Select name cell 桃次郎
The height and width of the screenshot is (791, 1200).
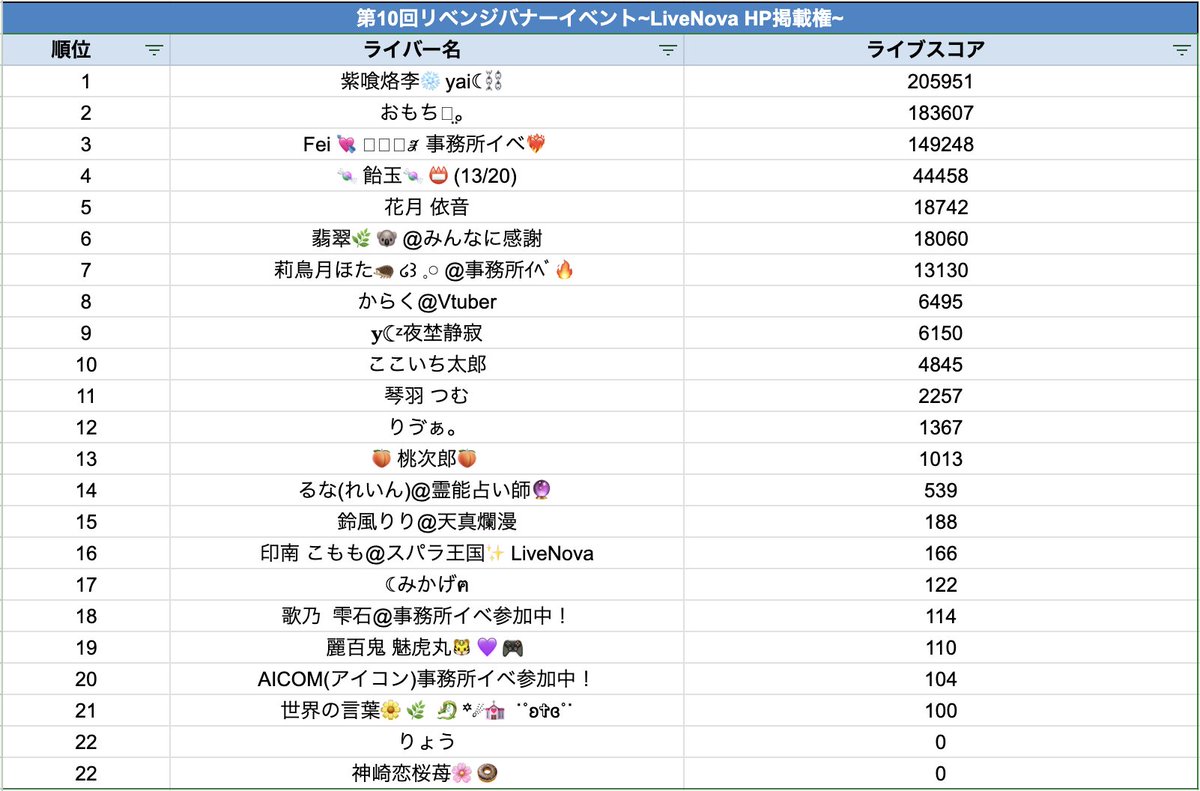click(x=427, y=460)
